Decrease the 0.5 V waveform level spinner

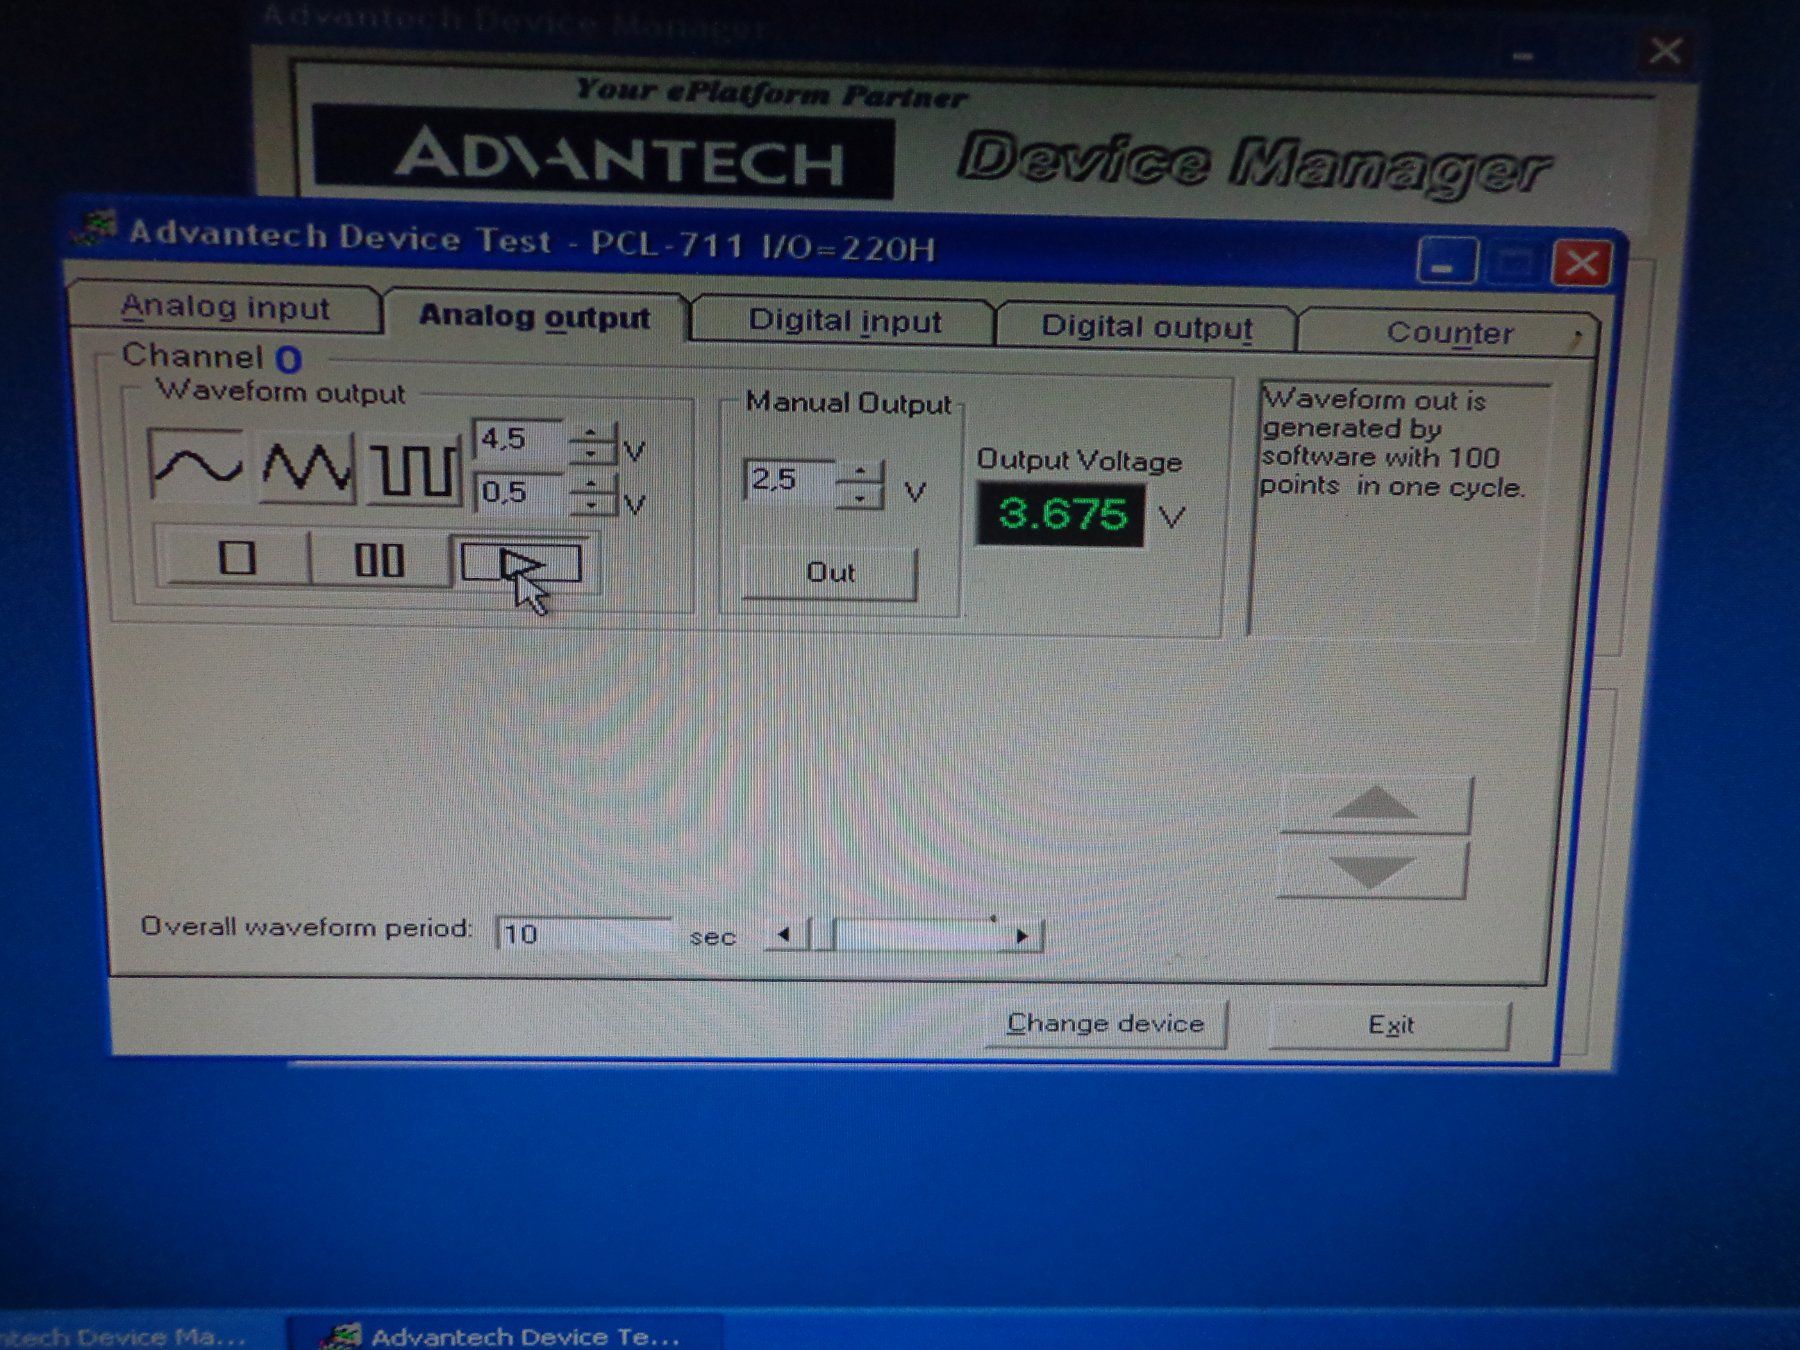click(593, 505)
